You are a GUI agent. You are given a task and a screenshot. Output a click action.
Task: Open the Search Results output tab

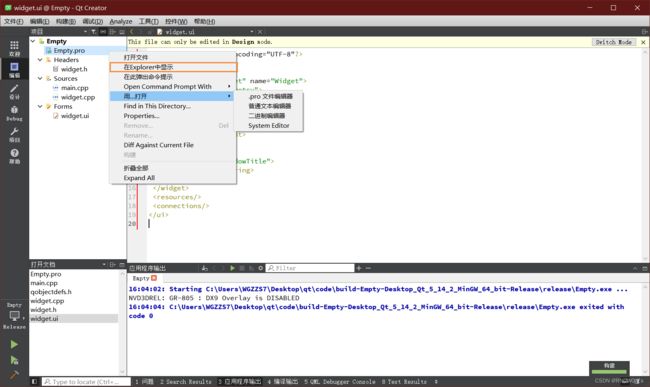tap(186, 381)
